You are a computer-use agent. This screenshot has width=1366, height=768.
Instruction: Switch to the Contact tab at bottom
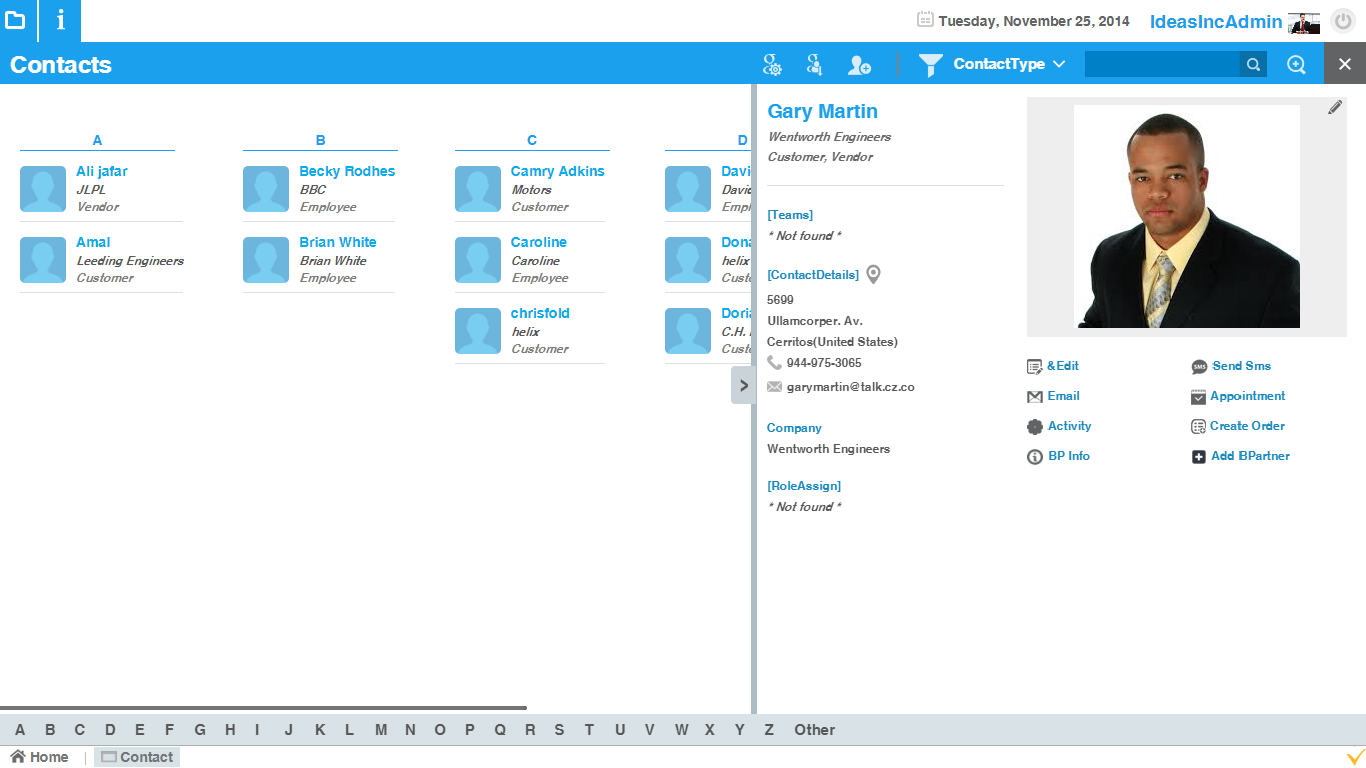[x=137, y=757]
